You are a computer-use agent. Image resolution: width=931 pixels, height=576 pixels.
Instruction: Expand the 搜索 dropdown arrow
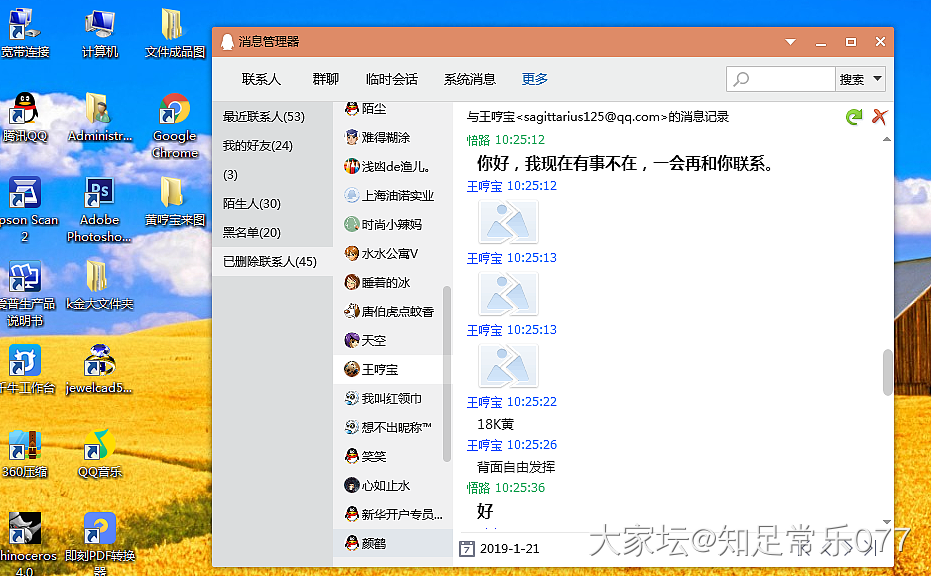(x=878, y=79)
